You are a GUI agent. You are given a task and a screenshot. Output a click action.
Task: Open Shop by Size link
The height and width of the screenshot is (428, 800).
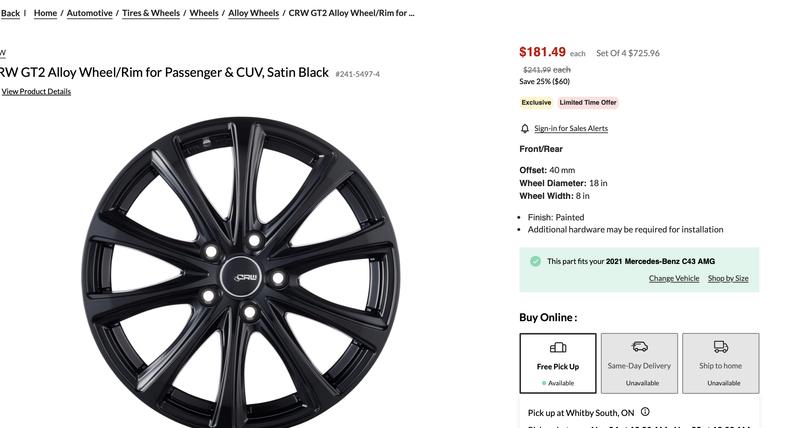(728, 278)
